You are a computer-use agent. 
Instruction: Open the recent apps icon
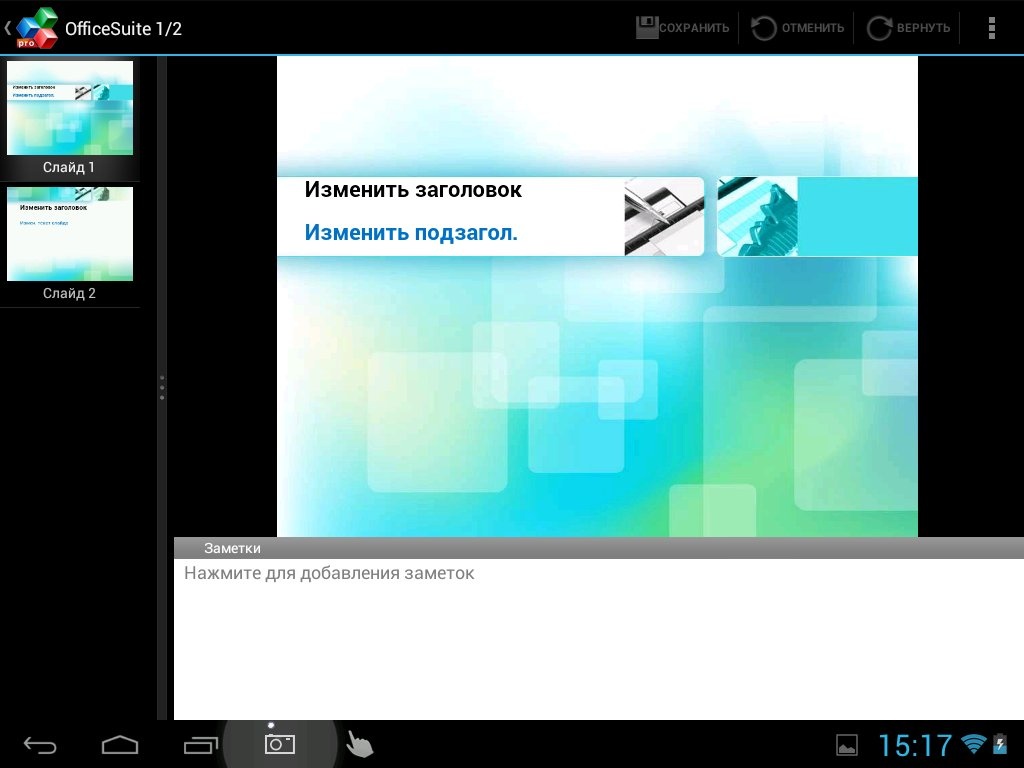[200, 745]
